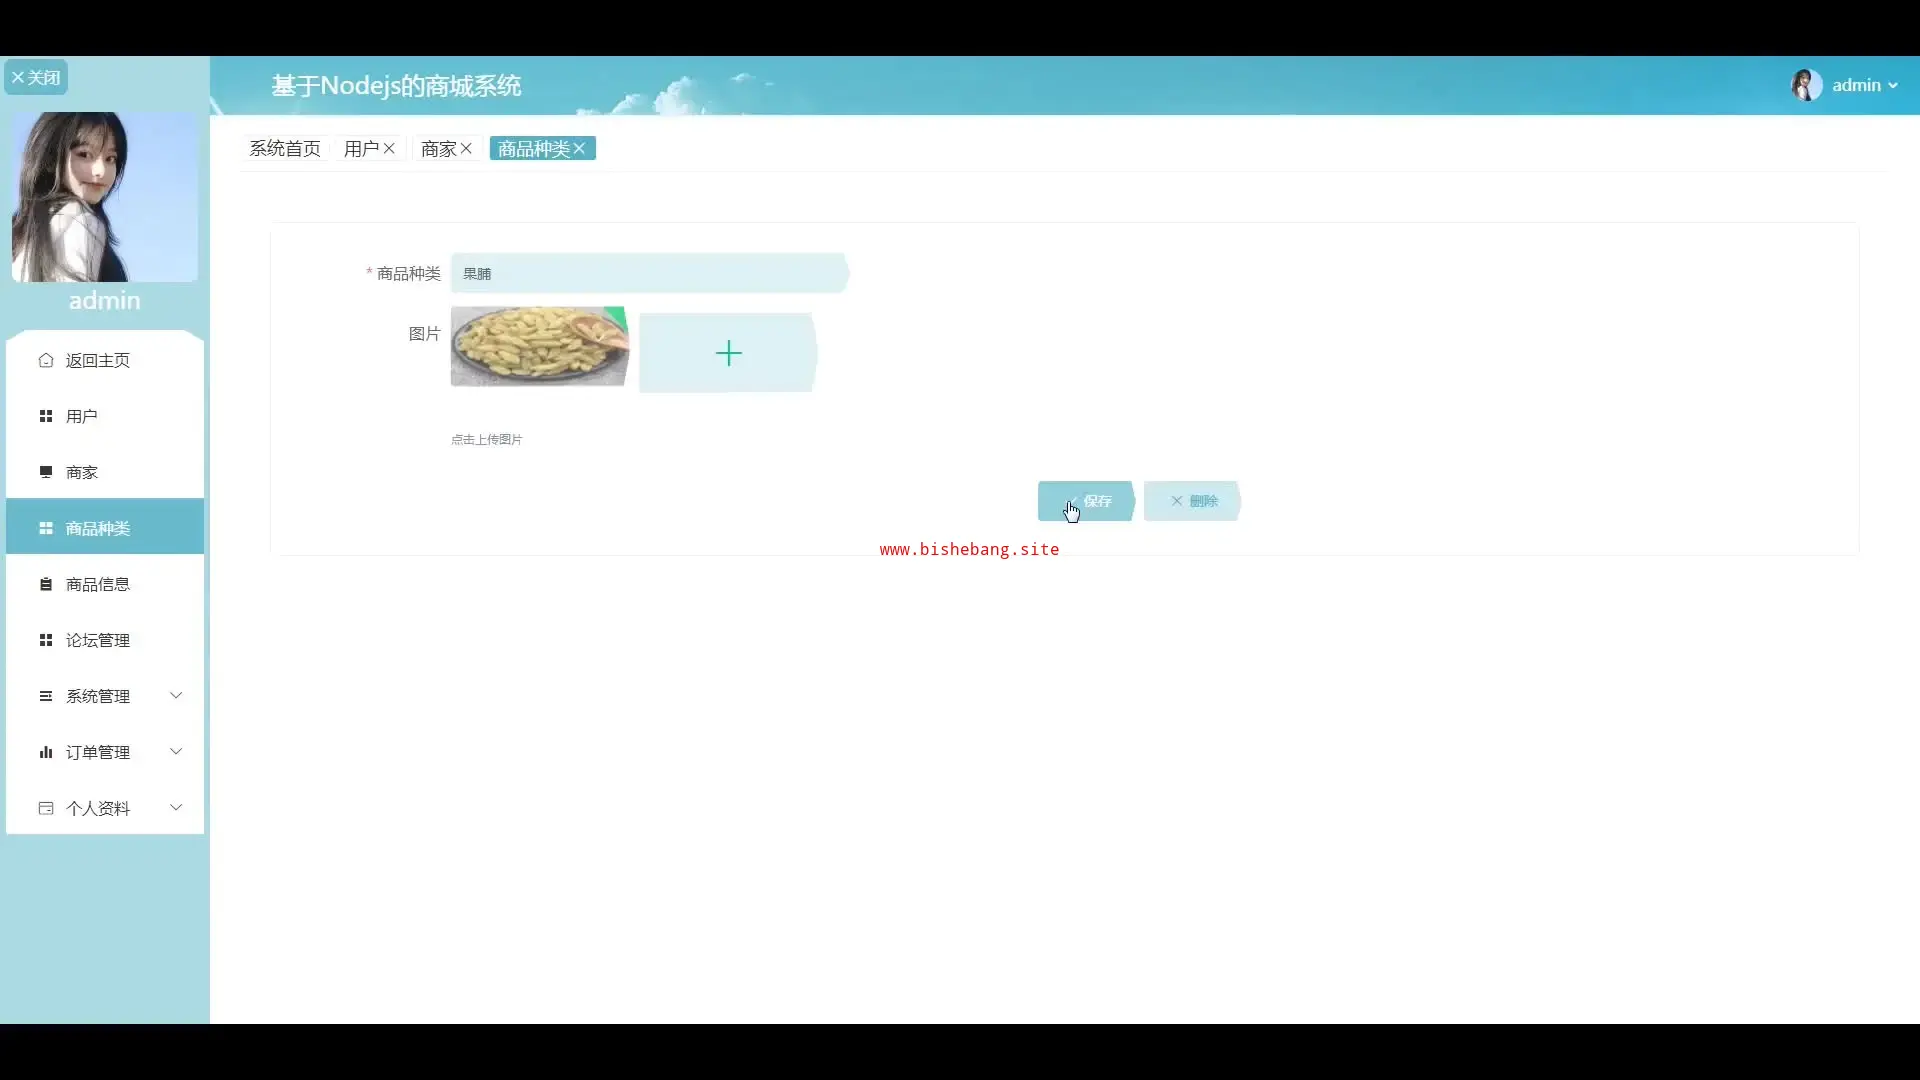Click the 商品种类 text input field
The height and width of the screenshot is (1080, 1920).
click(x=648, y=273)
